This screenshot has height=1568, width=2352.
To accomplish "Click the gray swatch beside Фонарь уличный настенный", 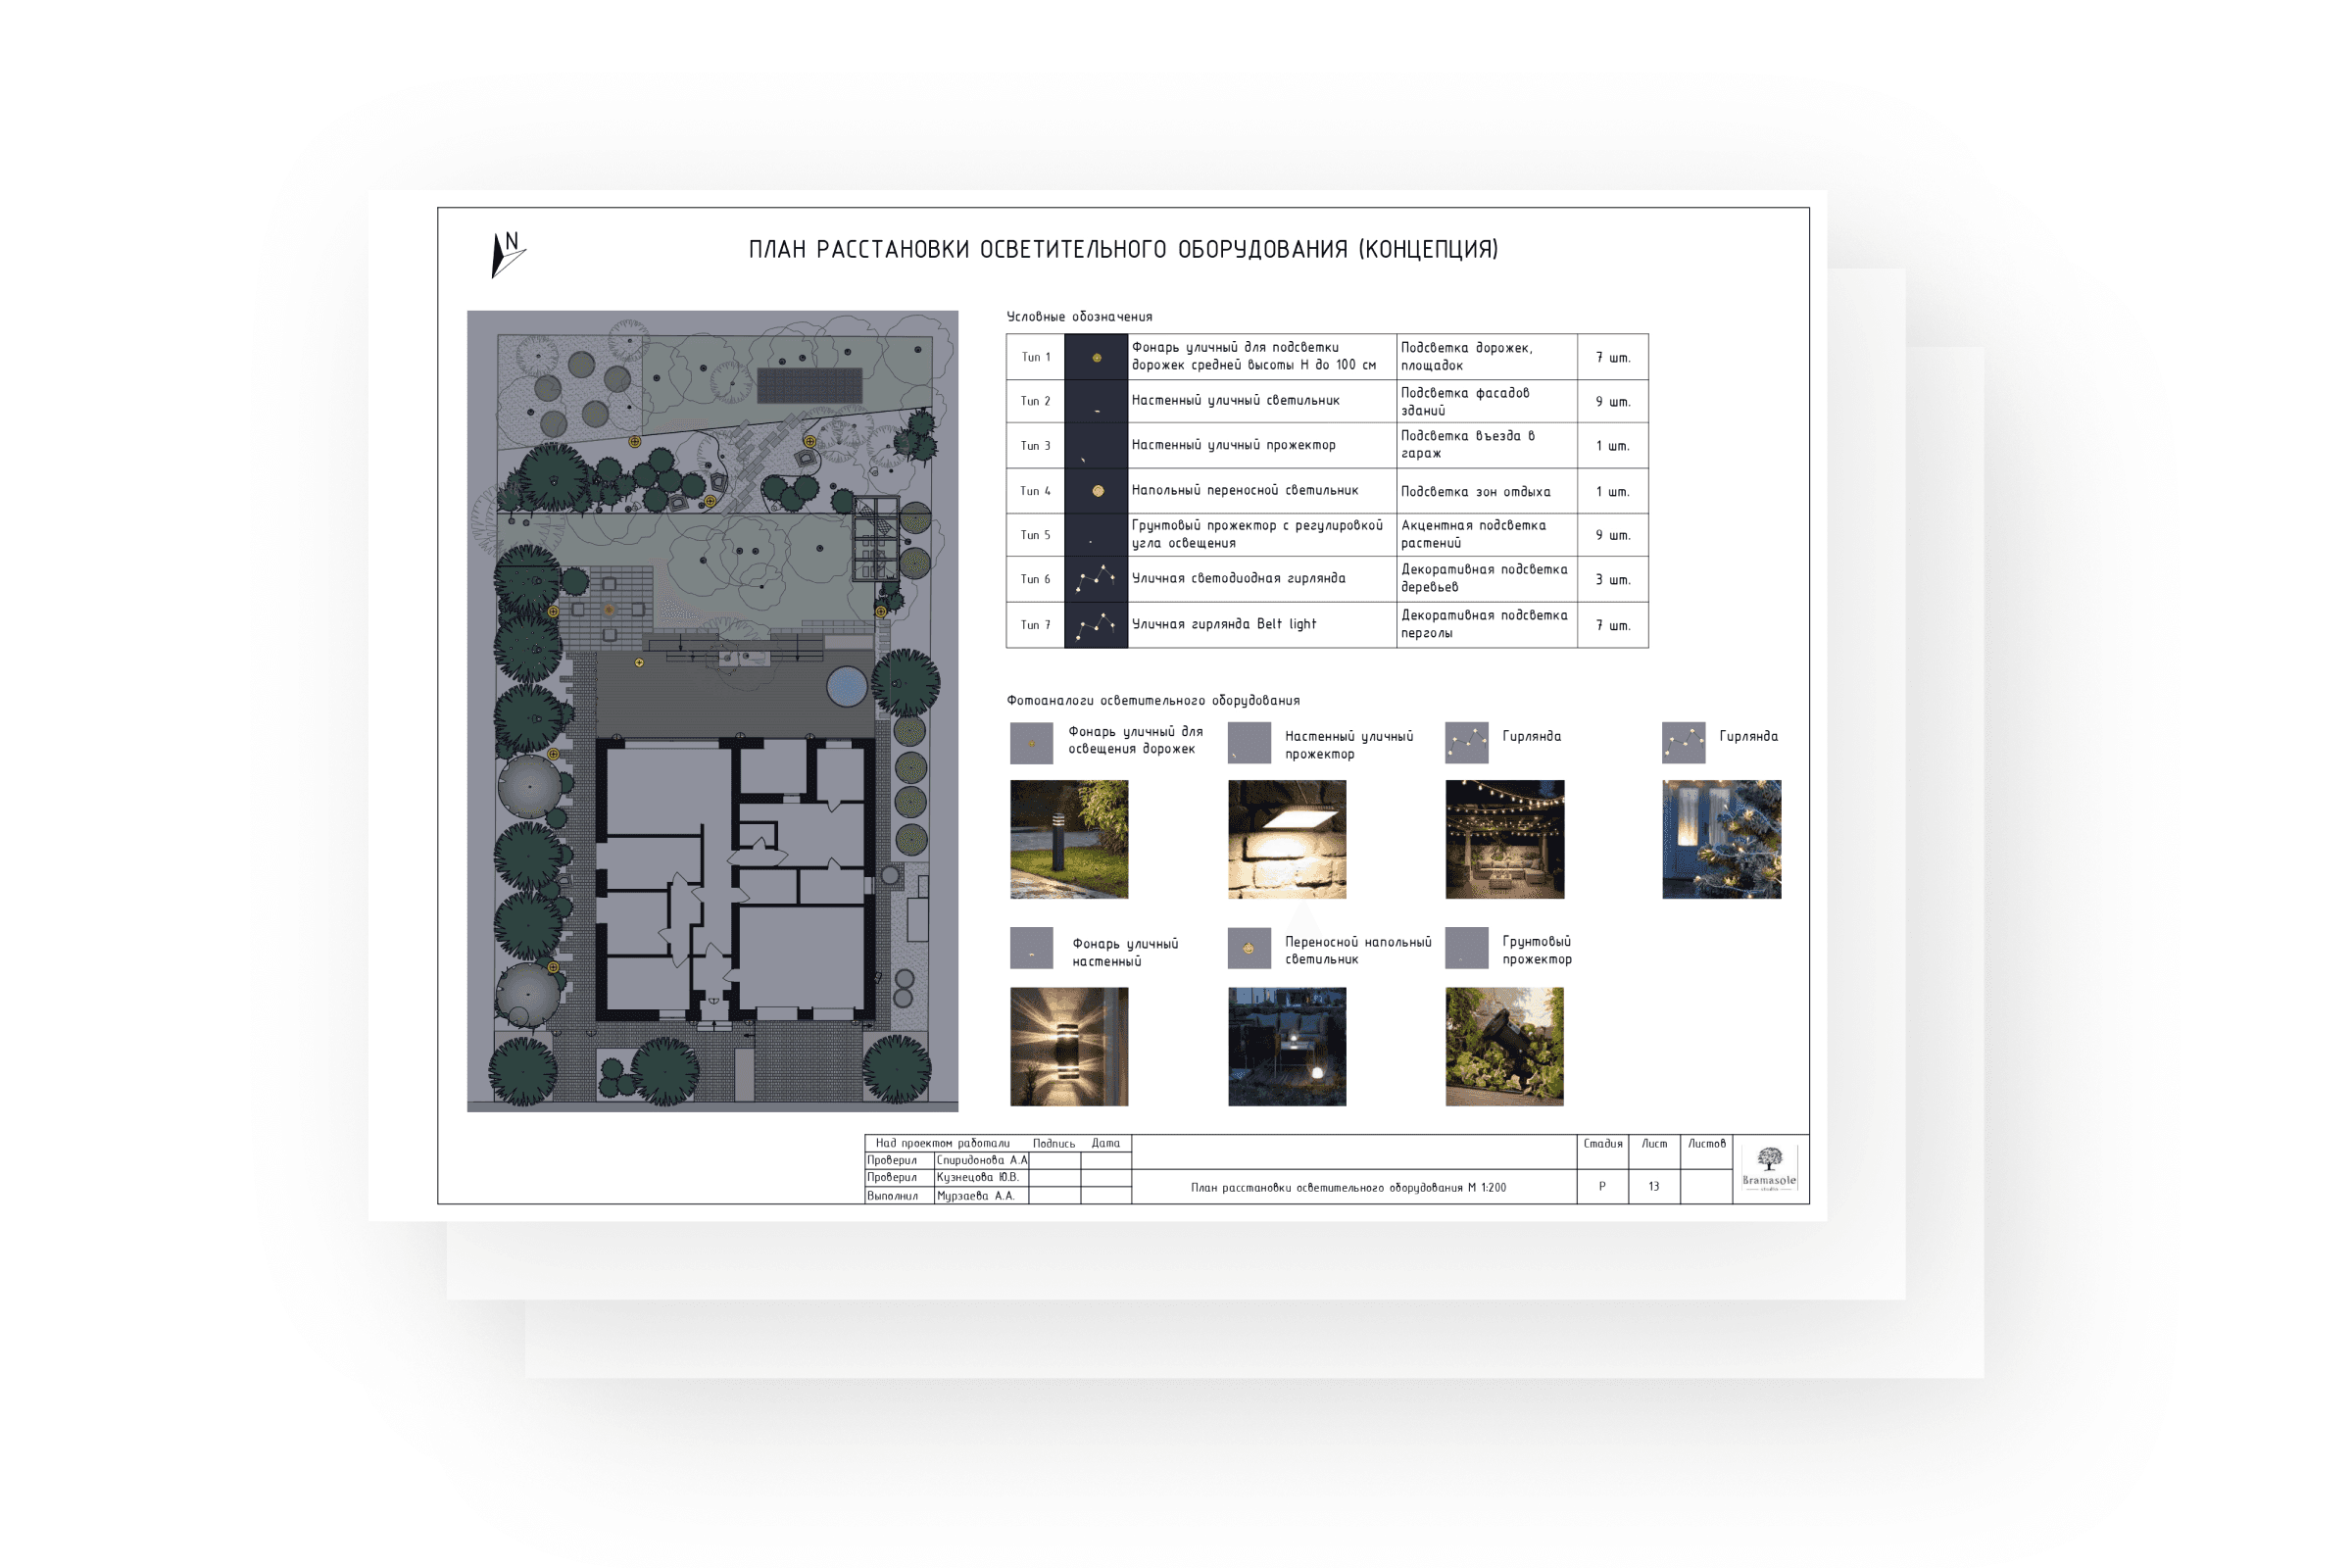I will coord(1031,948).
